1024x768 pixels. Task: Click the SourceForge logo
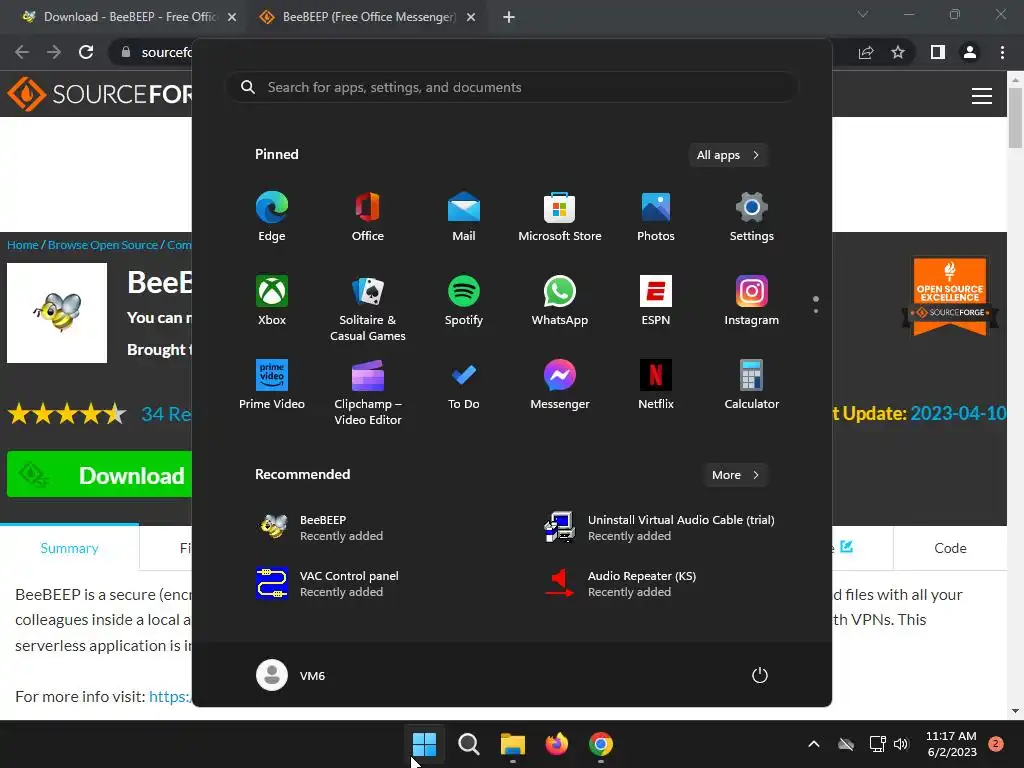pyautogui.click(x=100, y=94)
